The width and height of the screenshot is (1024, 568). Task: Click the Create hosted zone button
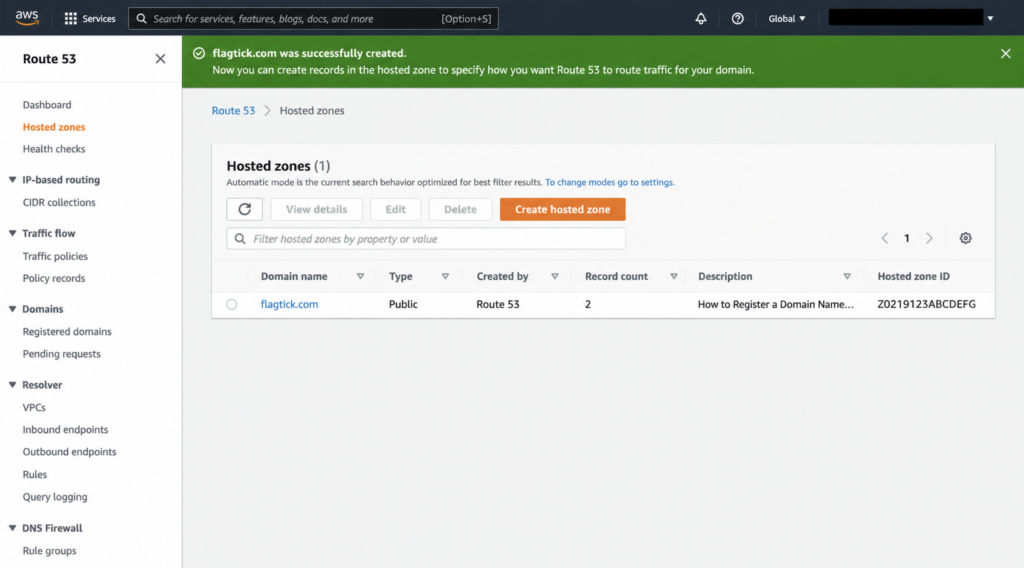pos(562,209)
